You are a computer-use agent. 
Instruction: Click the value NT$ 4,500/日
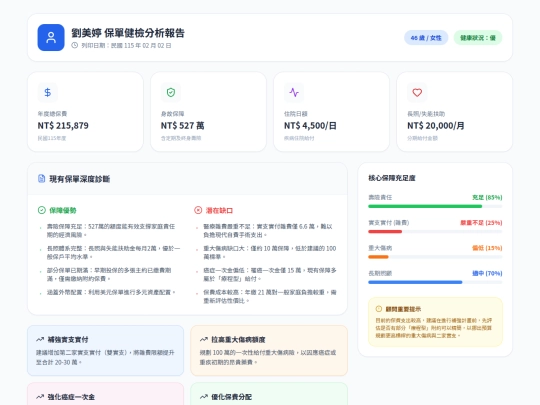click(x=310, y=125)
